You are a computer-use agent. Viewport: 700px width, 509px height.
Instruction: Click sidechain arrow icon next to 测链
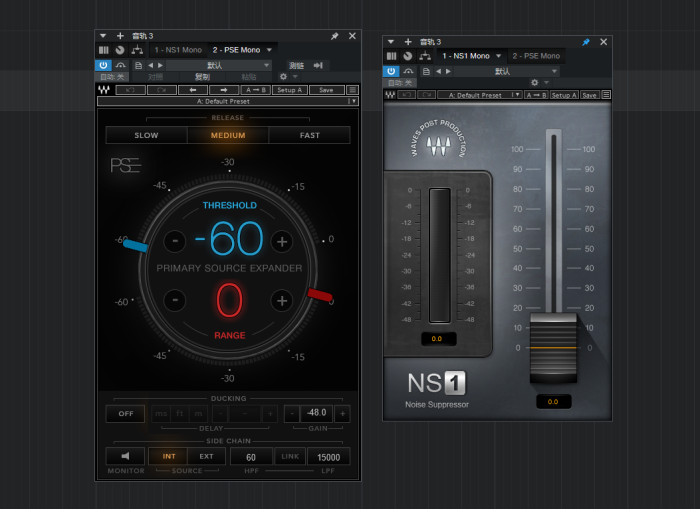pyautogui.click(x=318, y=66)
